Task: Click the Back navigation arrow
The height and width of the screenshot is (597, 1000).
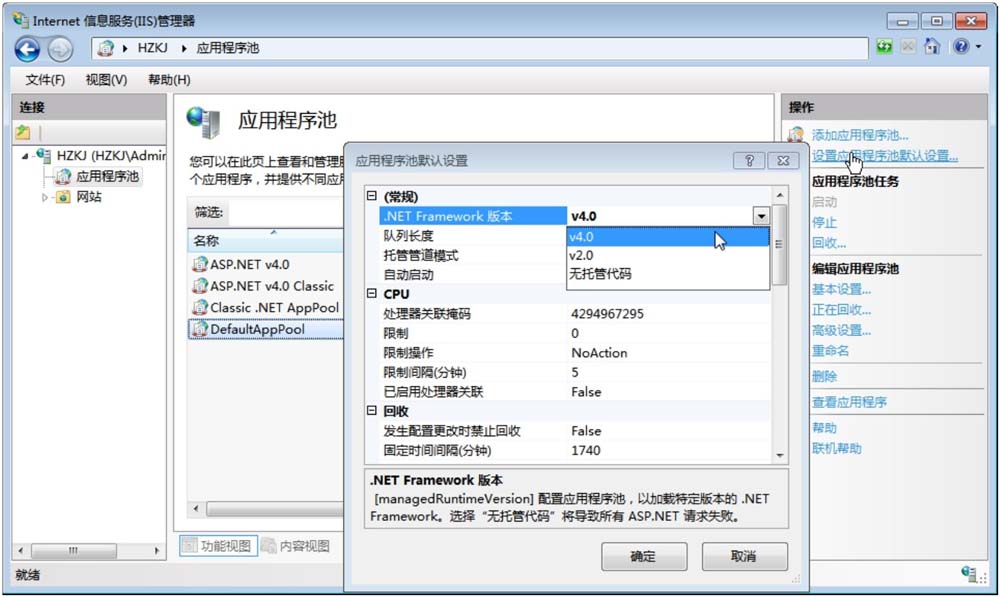Action: [x=27, y=49]
